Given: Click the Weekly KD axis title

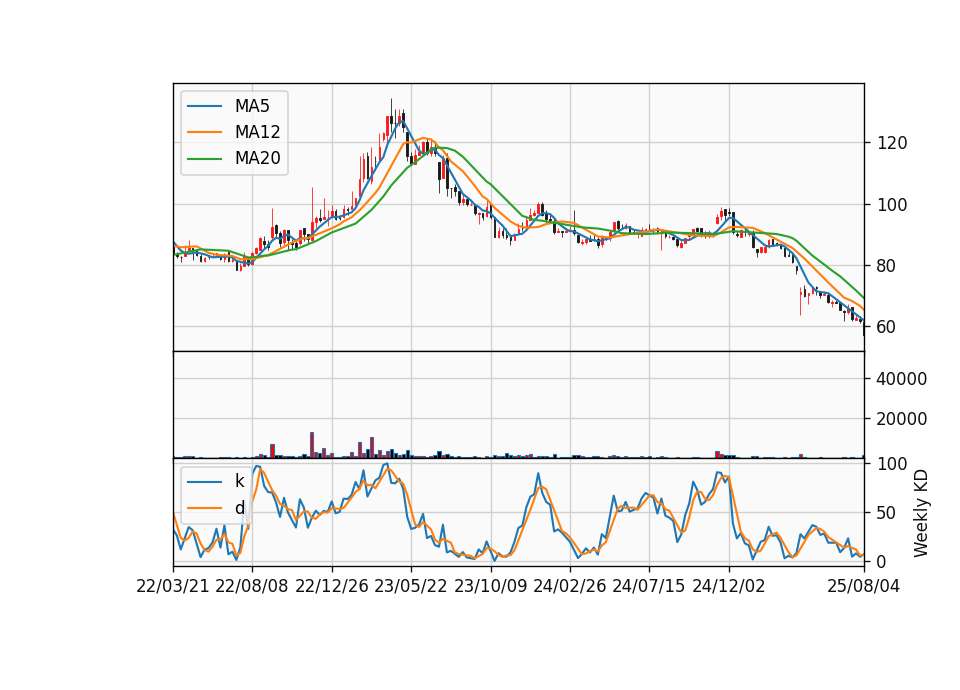Looking at the screenshot, I should (921, 513).
